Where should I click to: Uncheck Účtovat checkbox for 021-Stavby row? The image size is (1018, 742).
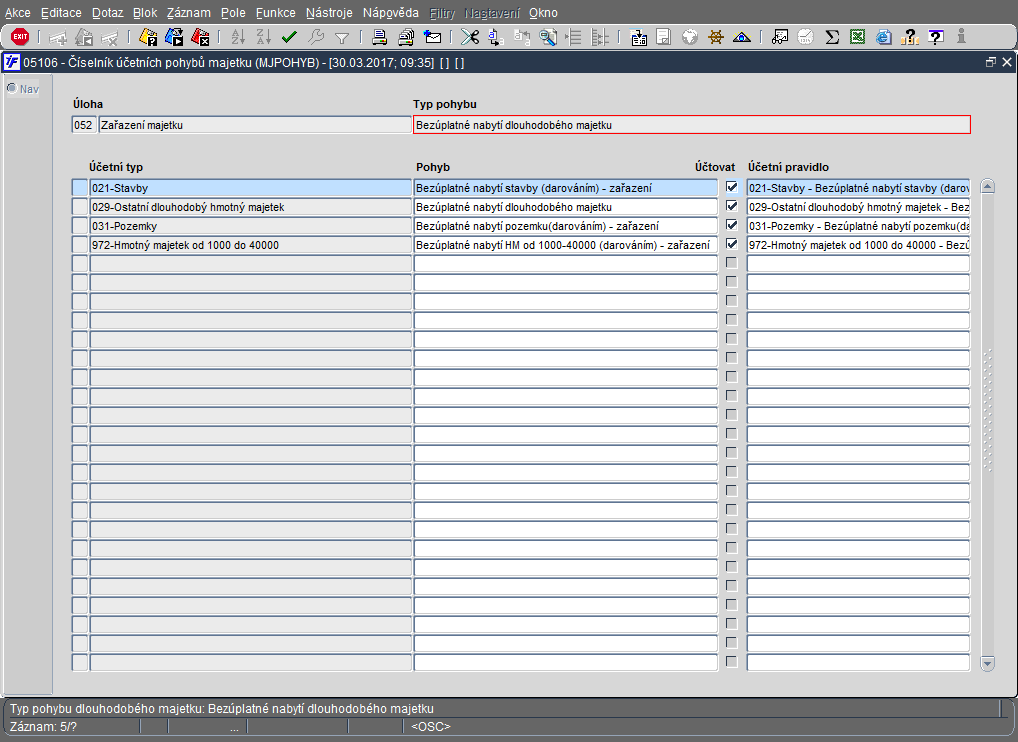732,187
